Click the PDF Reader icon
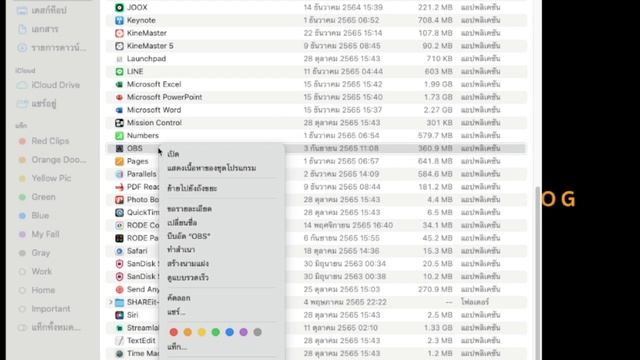640x360 pixels. [x=119, y=187]
